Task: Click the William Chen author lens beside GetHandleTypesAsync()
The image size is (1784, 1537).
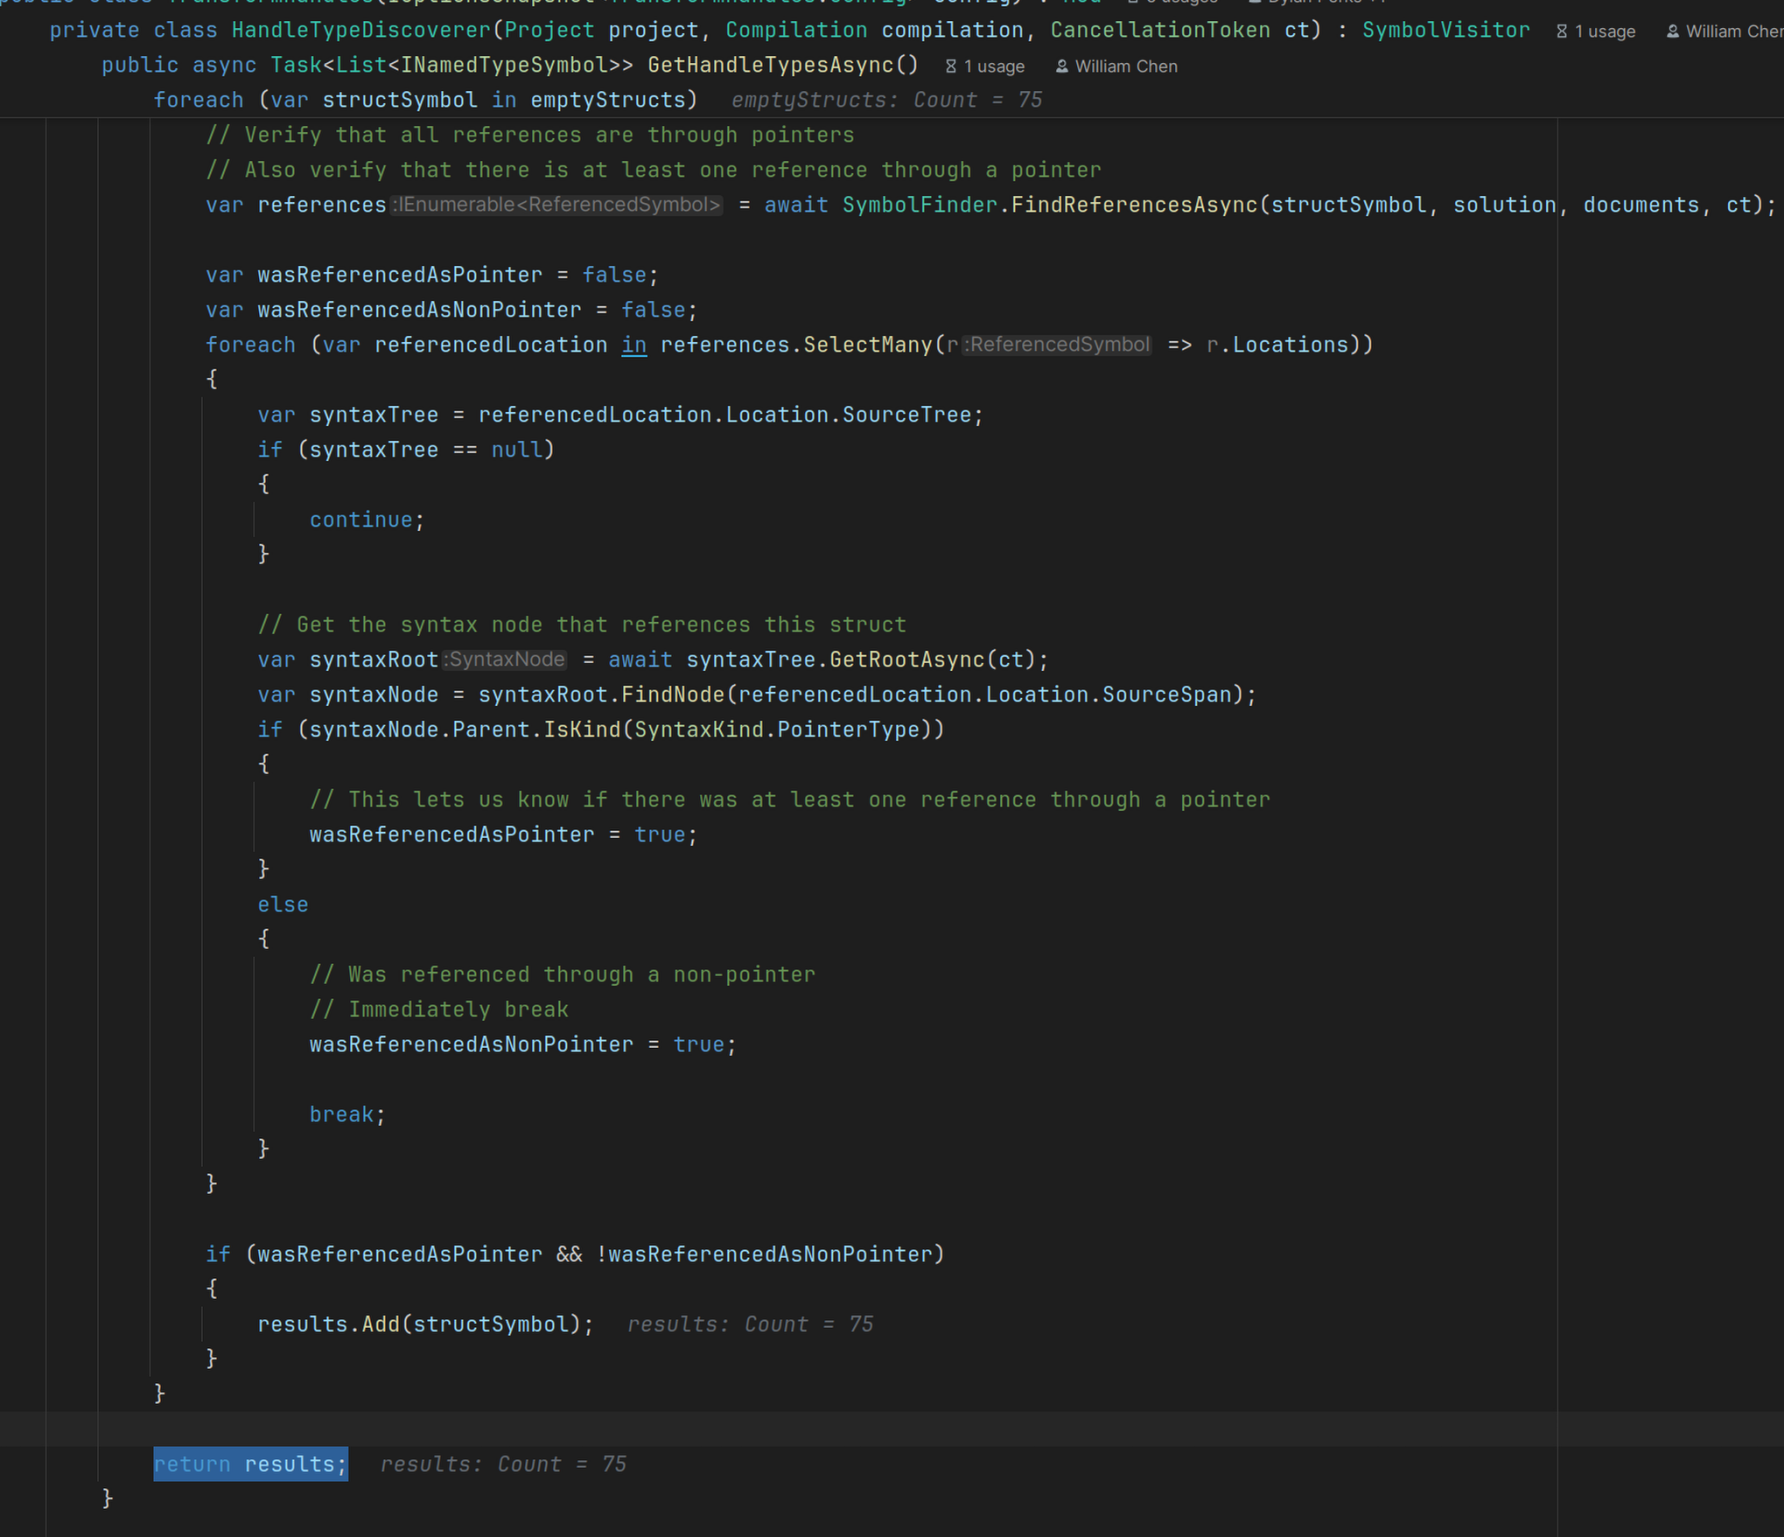Action: pos(1116,66)
